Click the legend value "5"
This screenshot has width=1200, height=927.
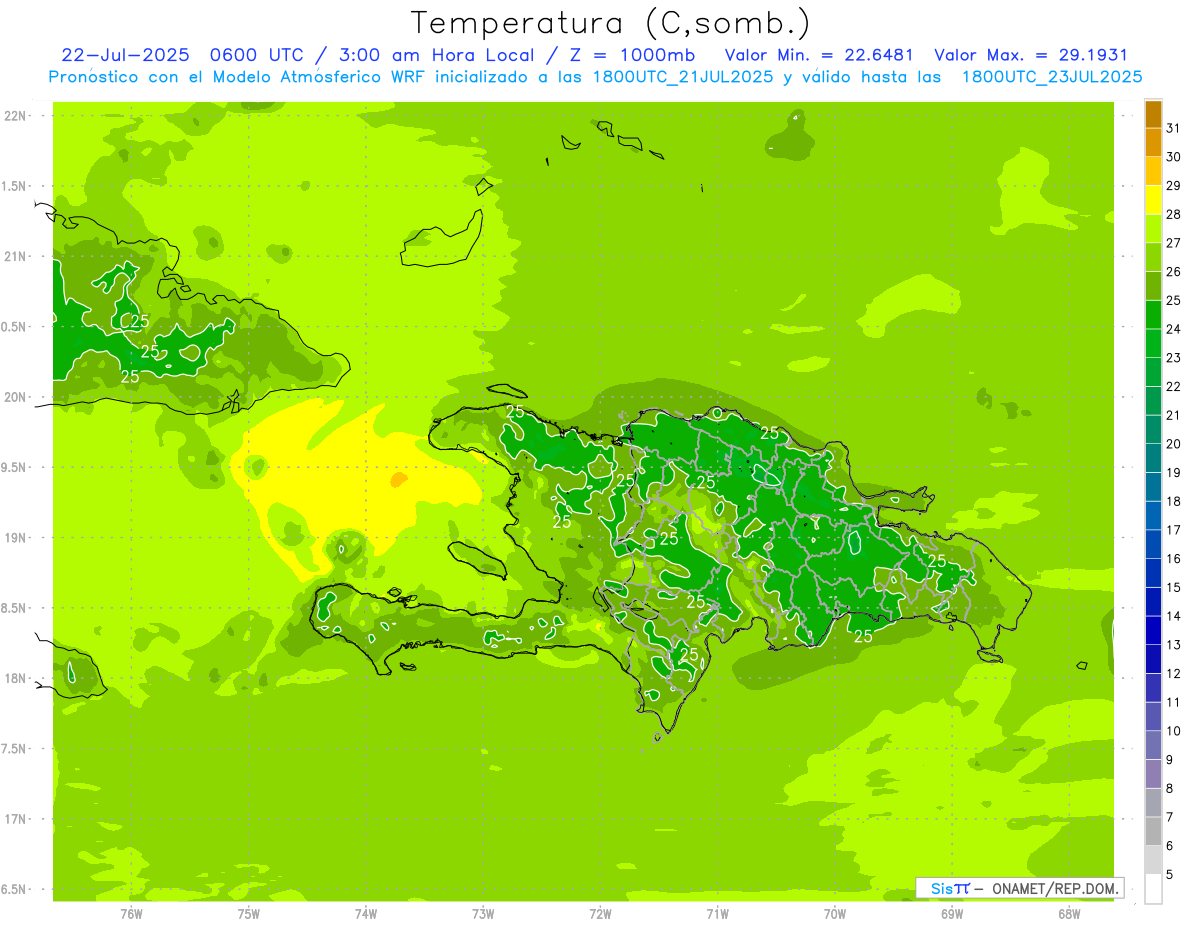pos(1170,874)
